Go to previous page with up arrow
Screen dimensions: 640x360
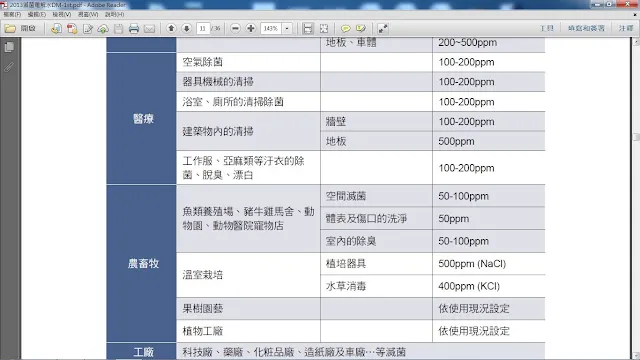point(171,28)
